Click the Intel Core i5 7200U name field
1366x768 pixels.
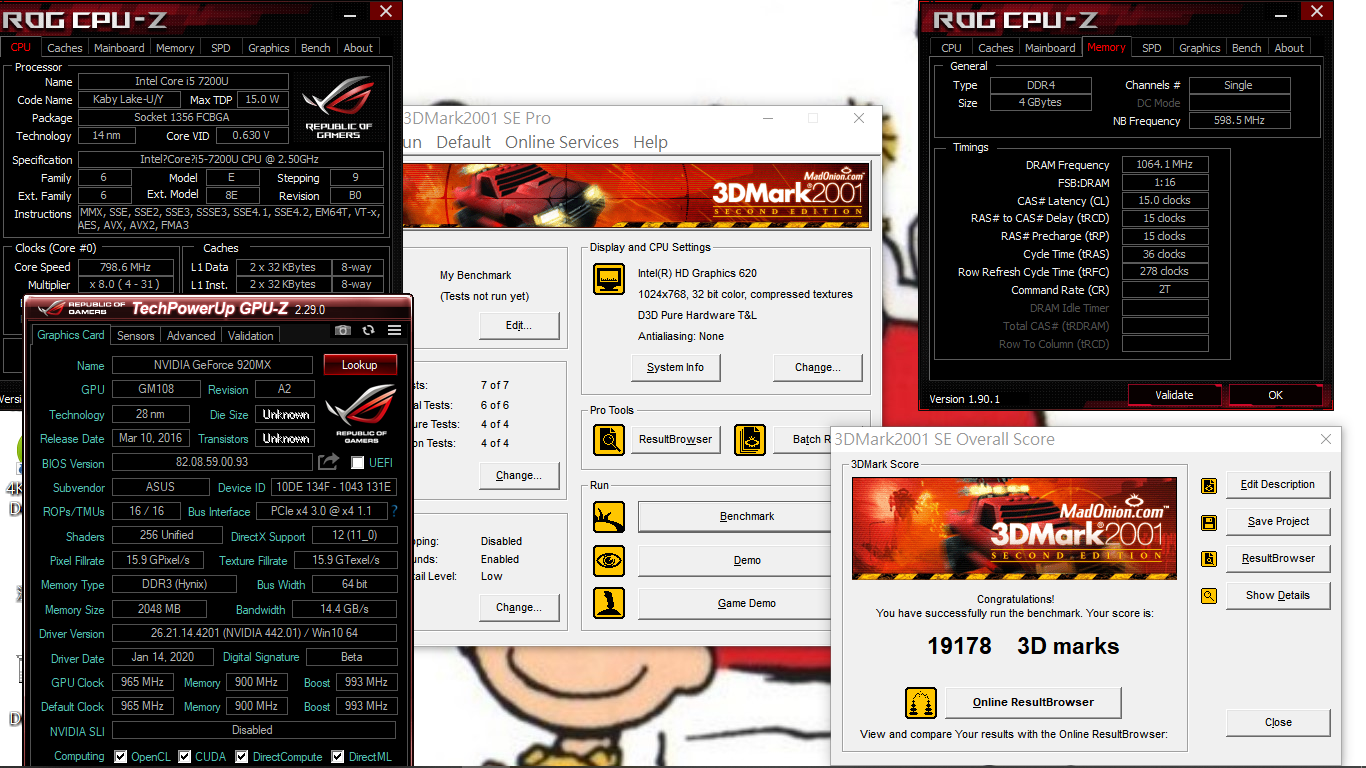coord(183,81)
